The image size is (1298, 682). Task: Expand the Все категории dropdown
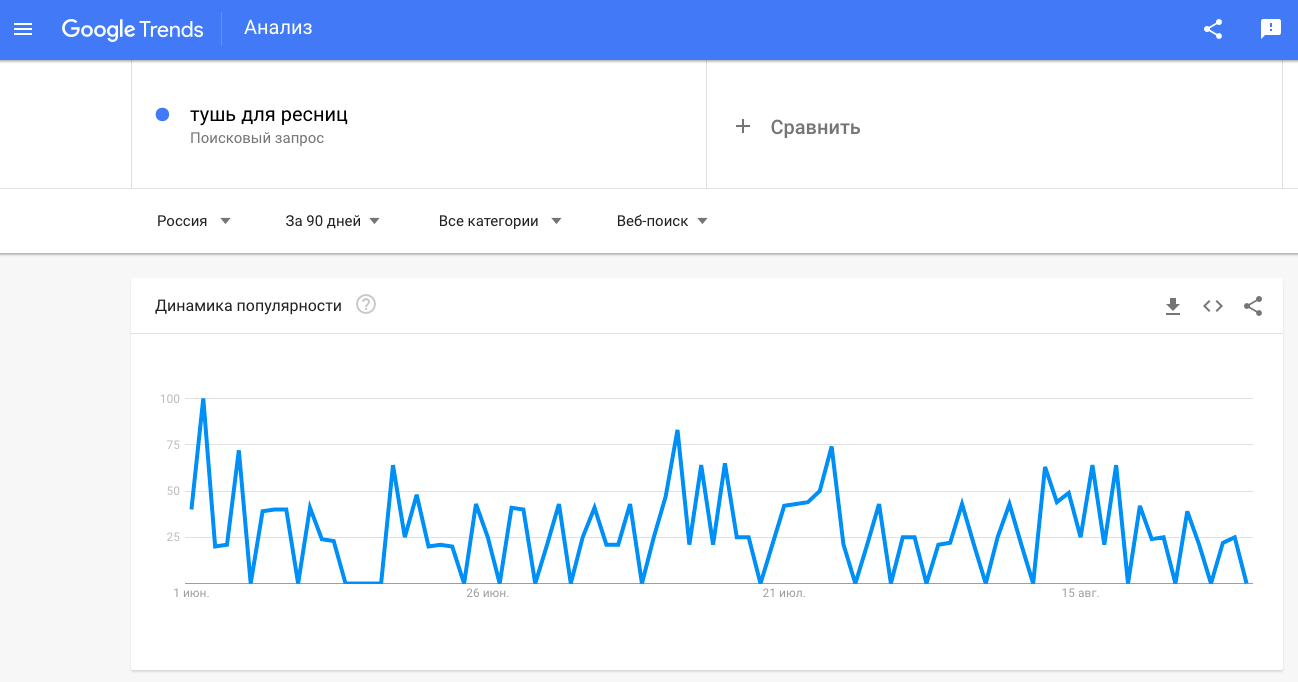[500, 221]
